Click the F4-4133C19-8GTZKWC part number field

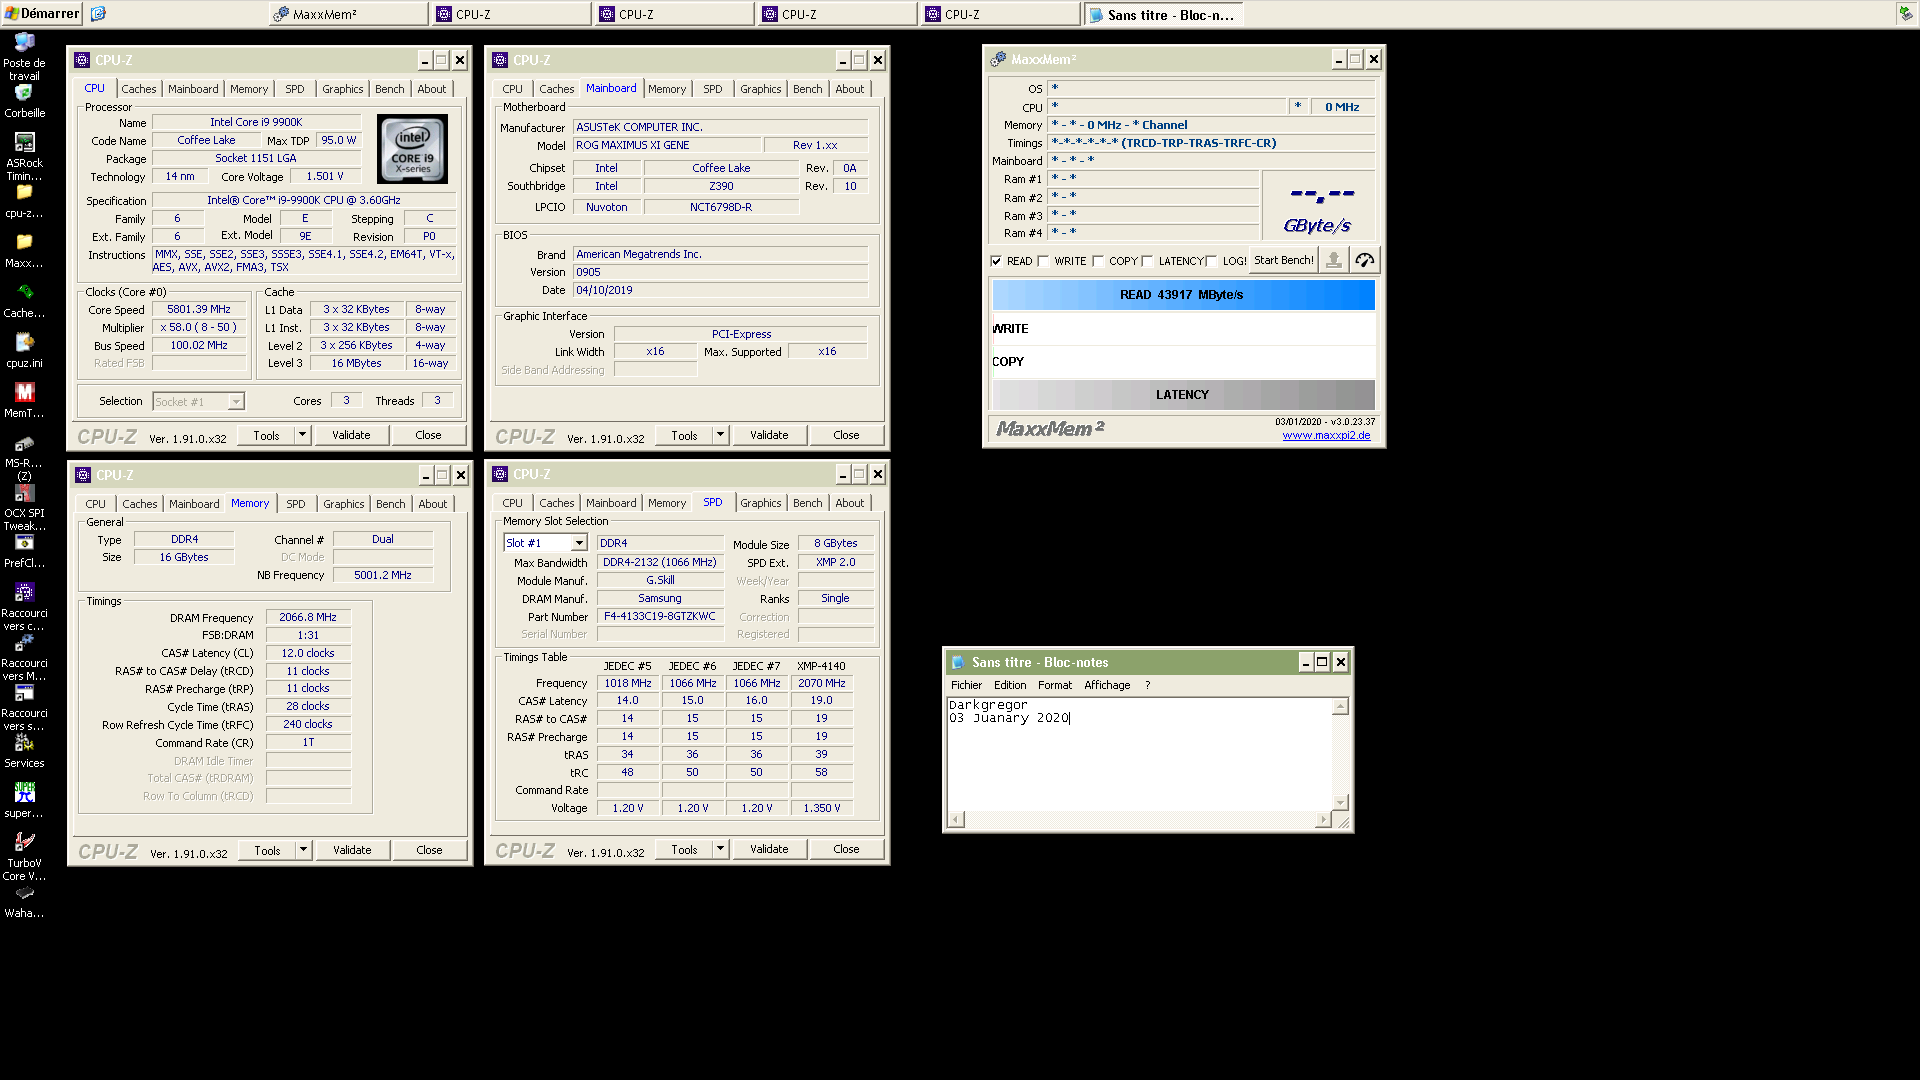(660, 617)
